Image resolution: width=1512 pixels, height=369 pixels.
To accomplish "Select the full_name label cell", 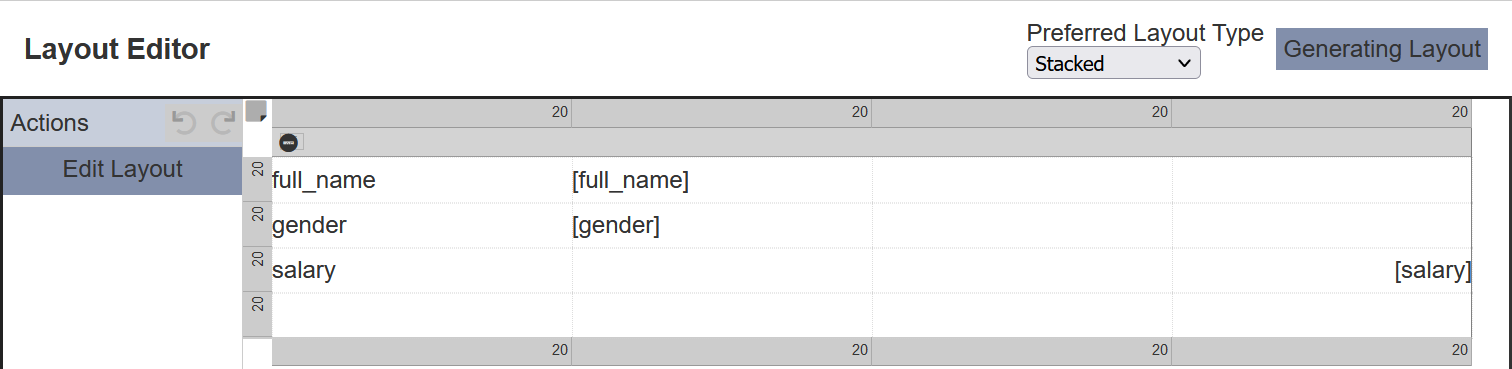I will 422,180.
